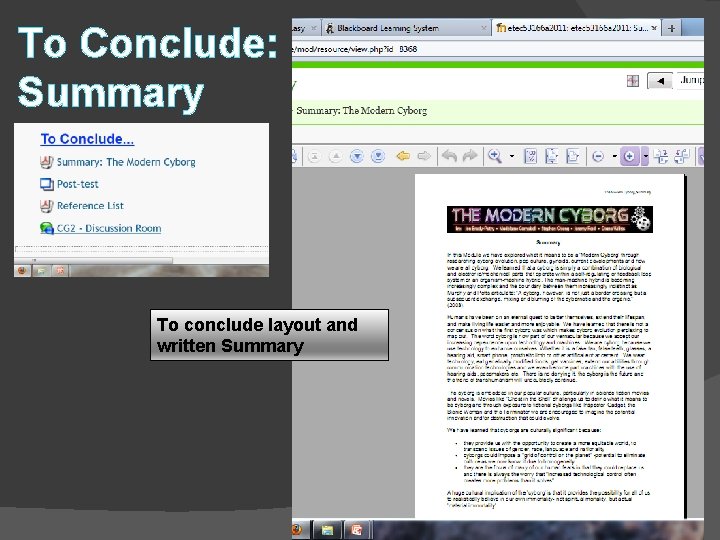The height and width of the screenshot is (540, 720).
Task: Click the yellow previous view arrow
Action: click(403, 156)
